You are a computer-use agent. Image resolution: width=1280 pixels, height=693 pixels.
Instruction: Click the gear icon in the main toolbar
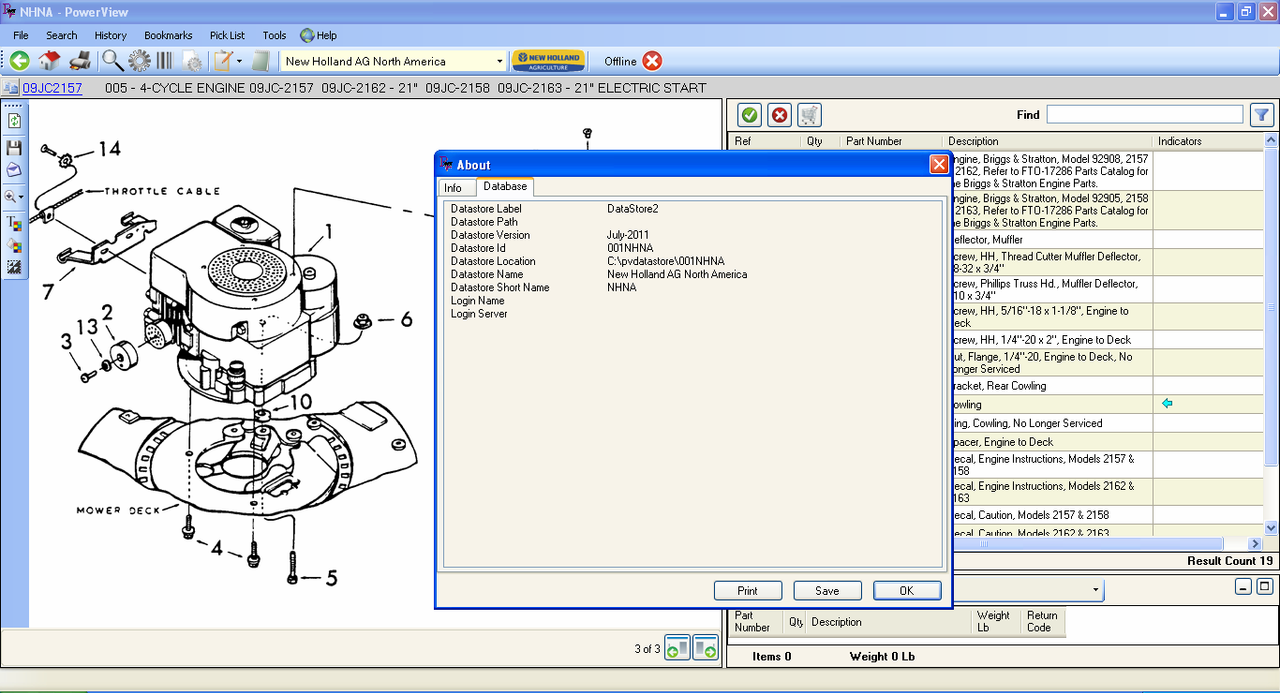coord(139,61)
